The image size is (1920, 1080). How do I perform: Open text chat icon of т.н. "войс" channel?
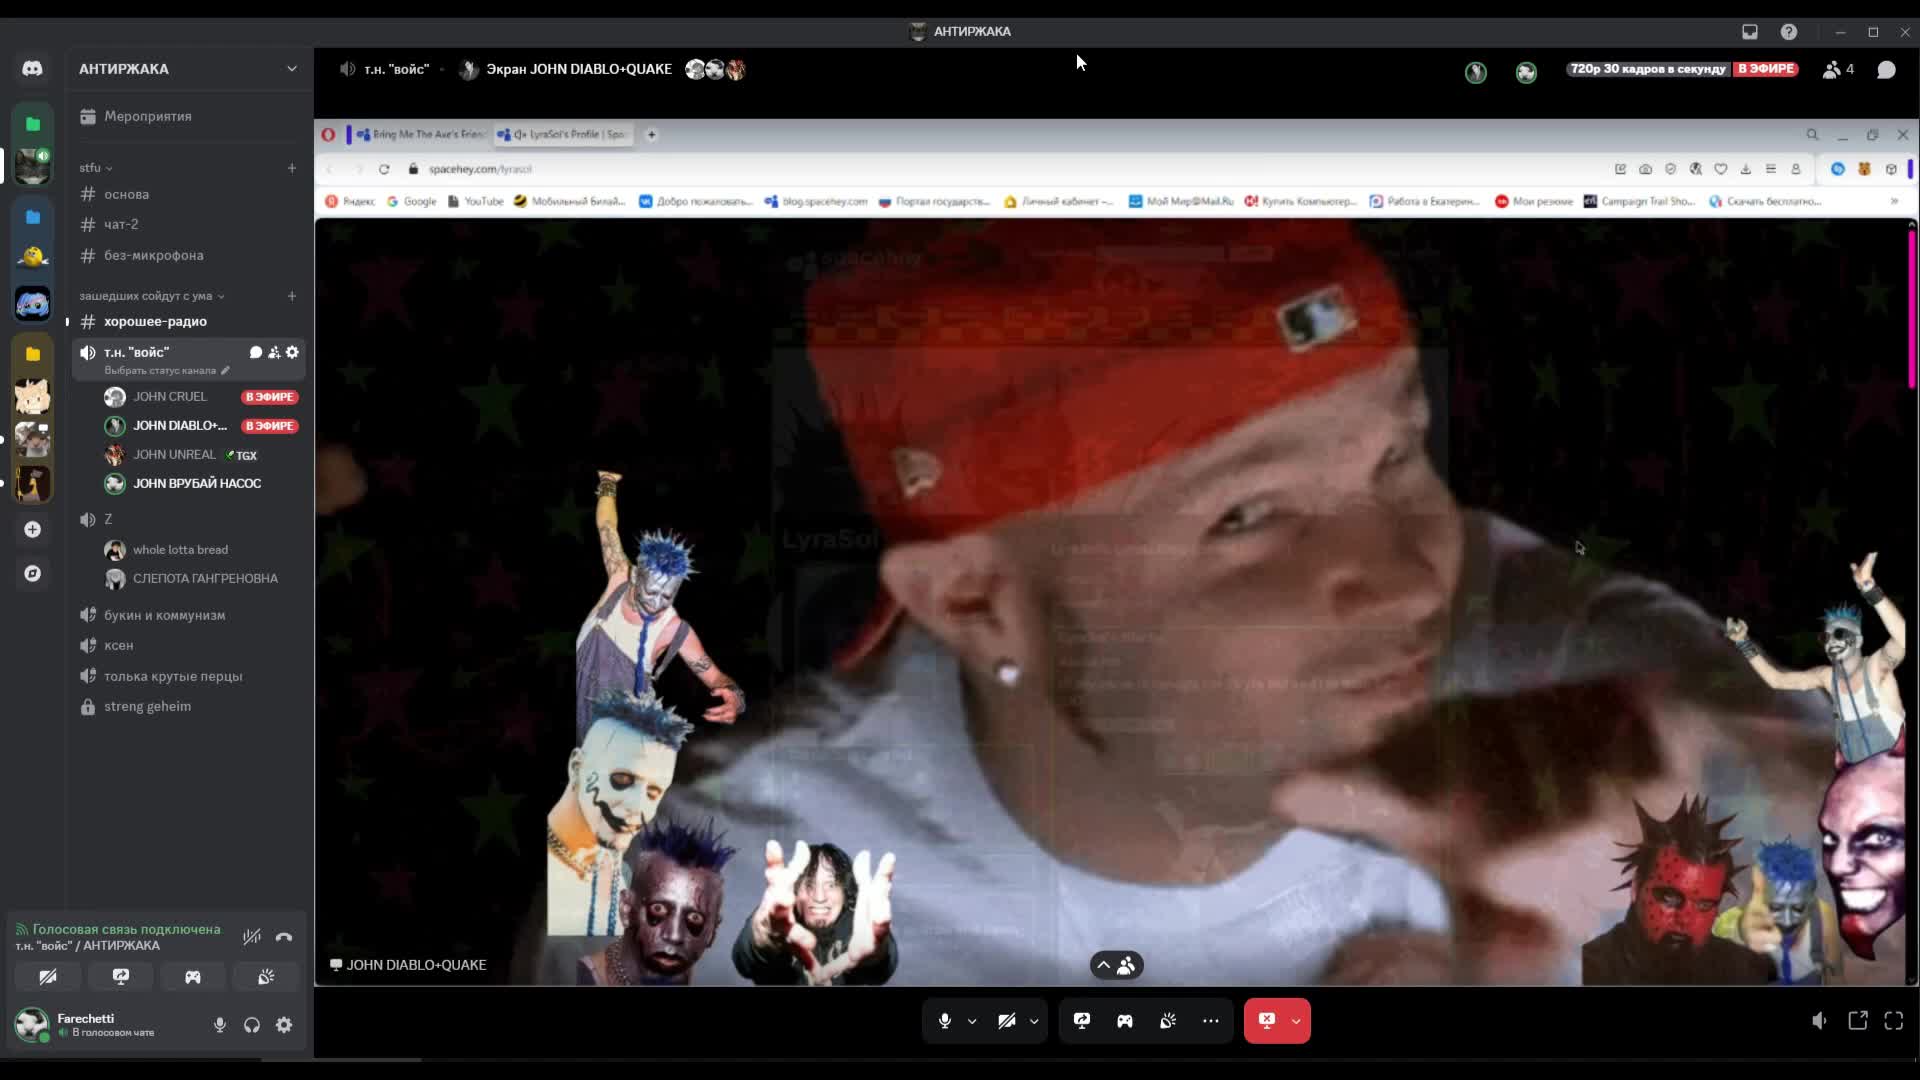pos(256,352)
